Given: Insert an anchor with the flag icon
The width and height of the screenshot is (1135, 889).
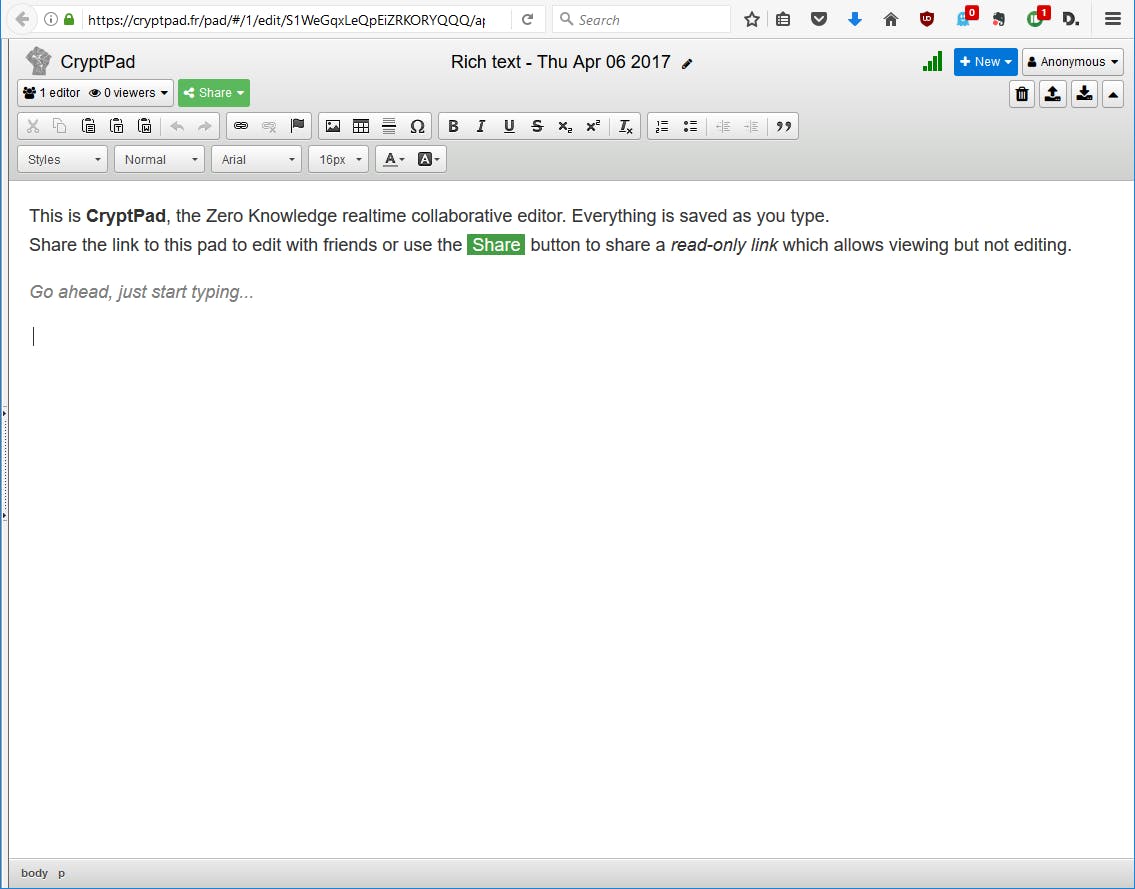Looking at the screenshot, I should tap(298, 126).
